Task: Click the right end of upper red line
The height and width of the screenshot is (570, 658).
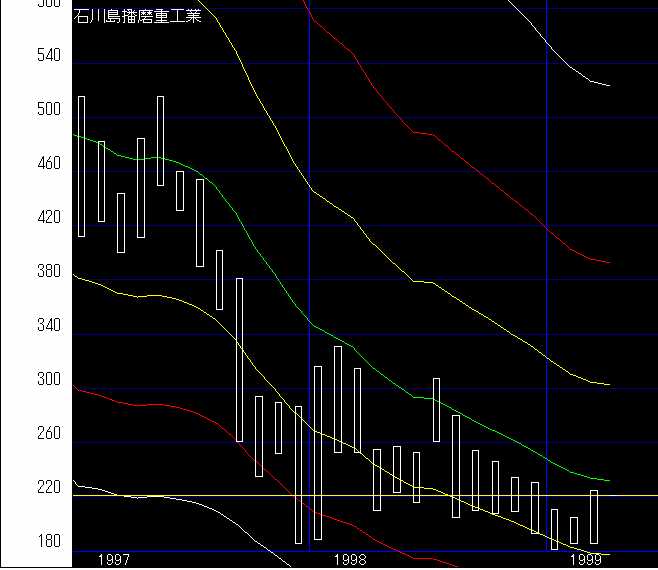Action: click(608, 262)
